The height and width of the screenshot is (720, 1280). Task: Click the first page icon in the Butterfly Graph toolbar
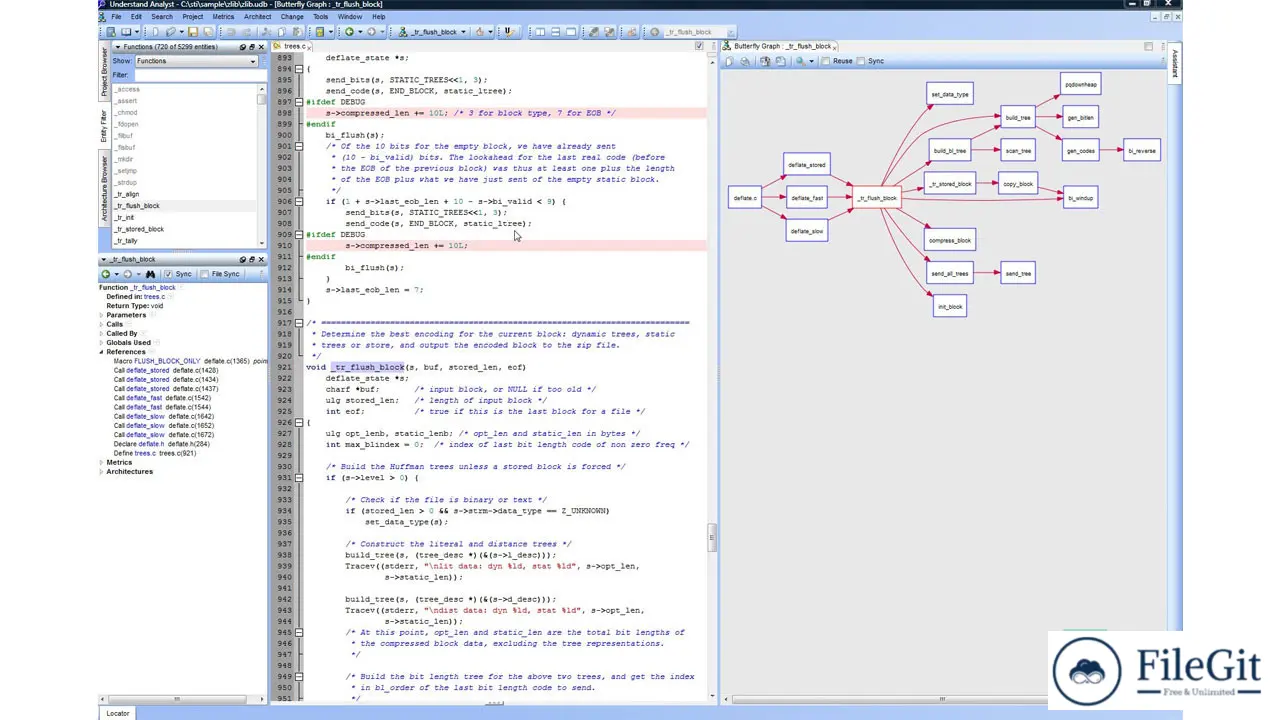pos(730,61)
